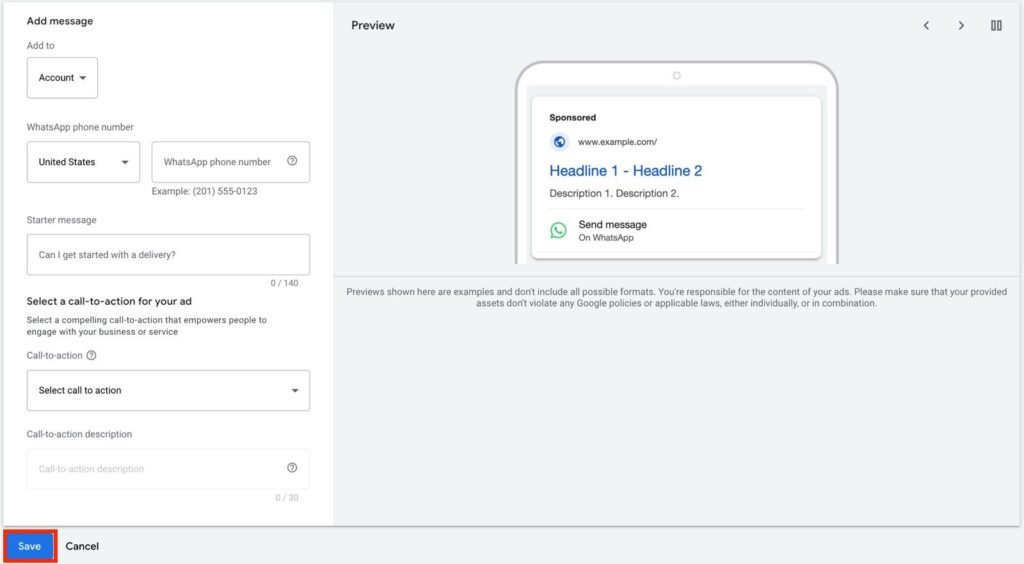Click the WhatsApp logo in preview
1024x564 pixels.
(558, 230)
